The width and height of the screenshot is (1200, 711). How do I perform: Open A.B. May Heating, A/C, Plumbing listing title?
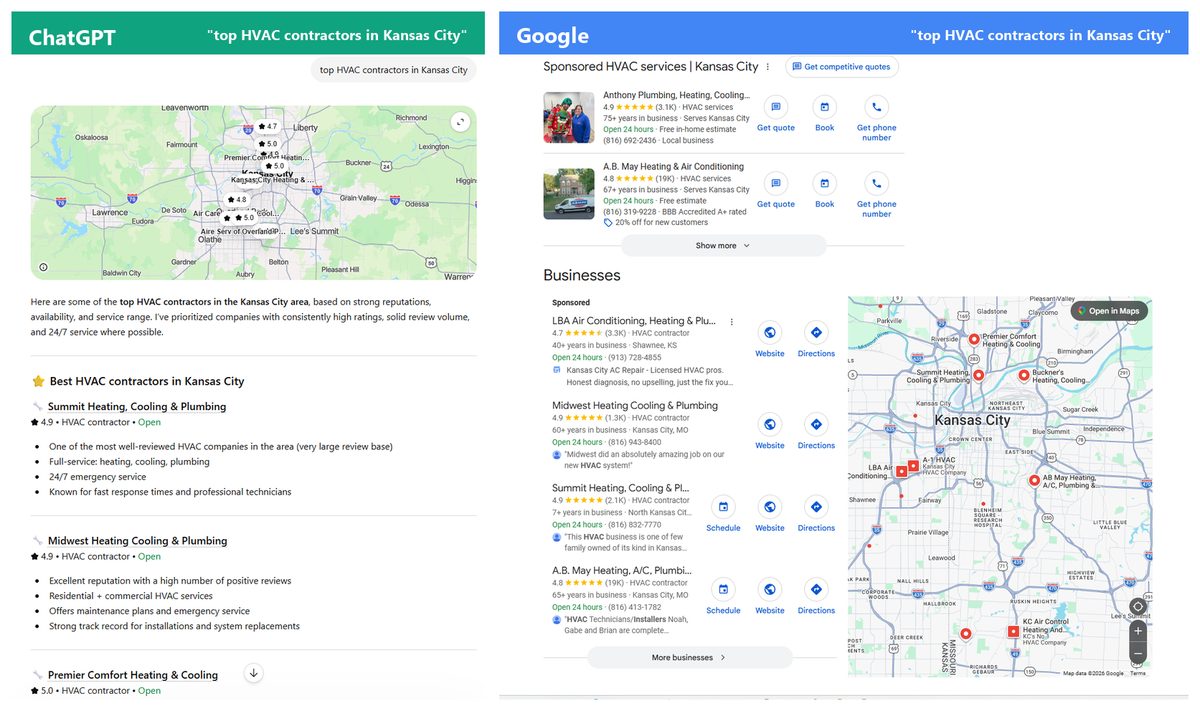pyautogui.click(x=622, y=570)
